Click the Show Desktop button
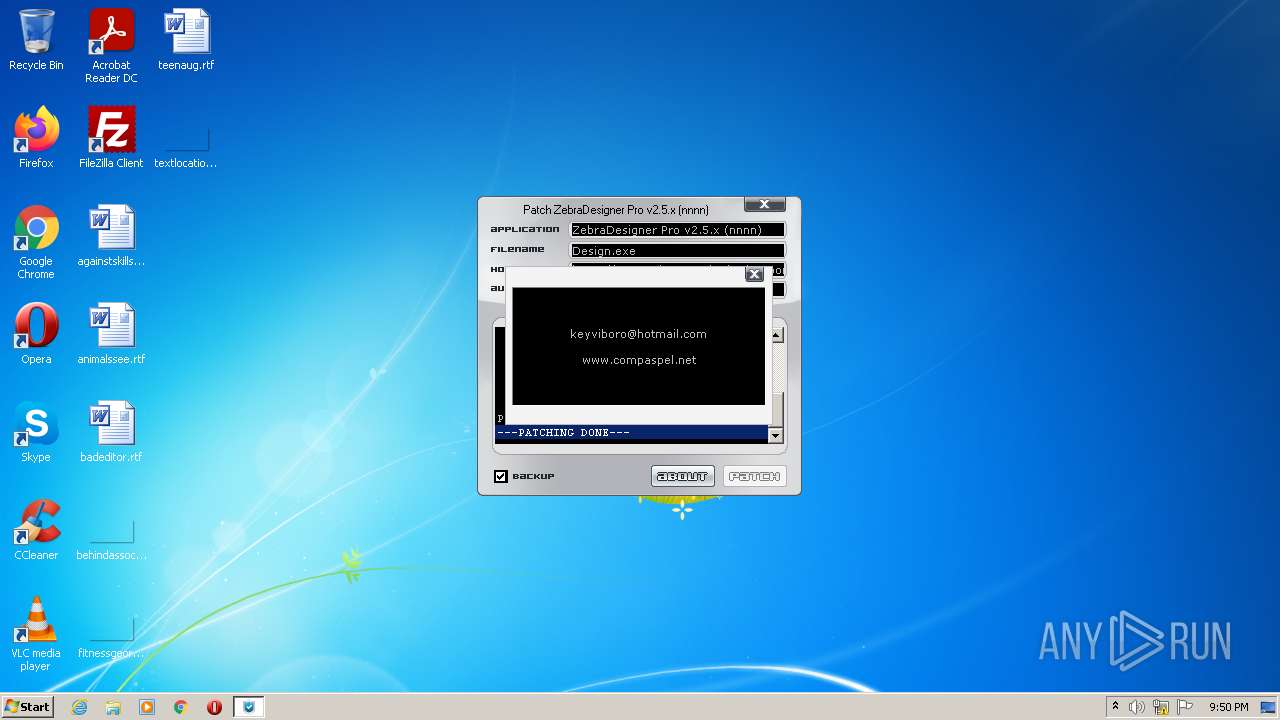This screenshot has width=1280, height=720. click(1269, 707)
